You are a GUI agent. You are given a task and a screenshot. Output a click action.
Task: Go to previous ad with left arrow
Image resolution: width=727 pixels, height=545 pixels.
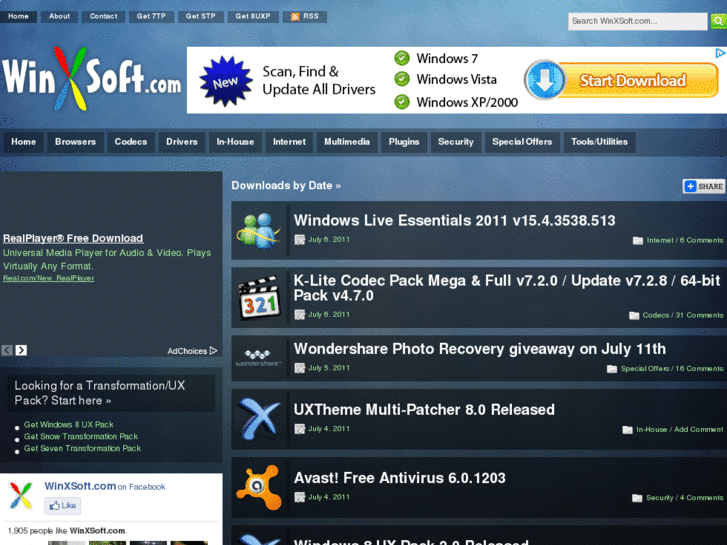[7, 350]
